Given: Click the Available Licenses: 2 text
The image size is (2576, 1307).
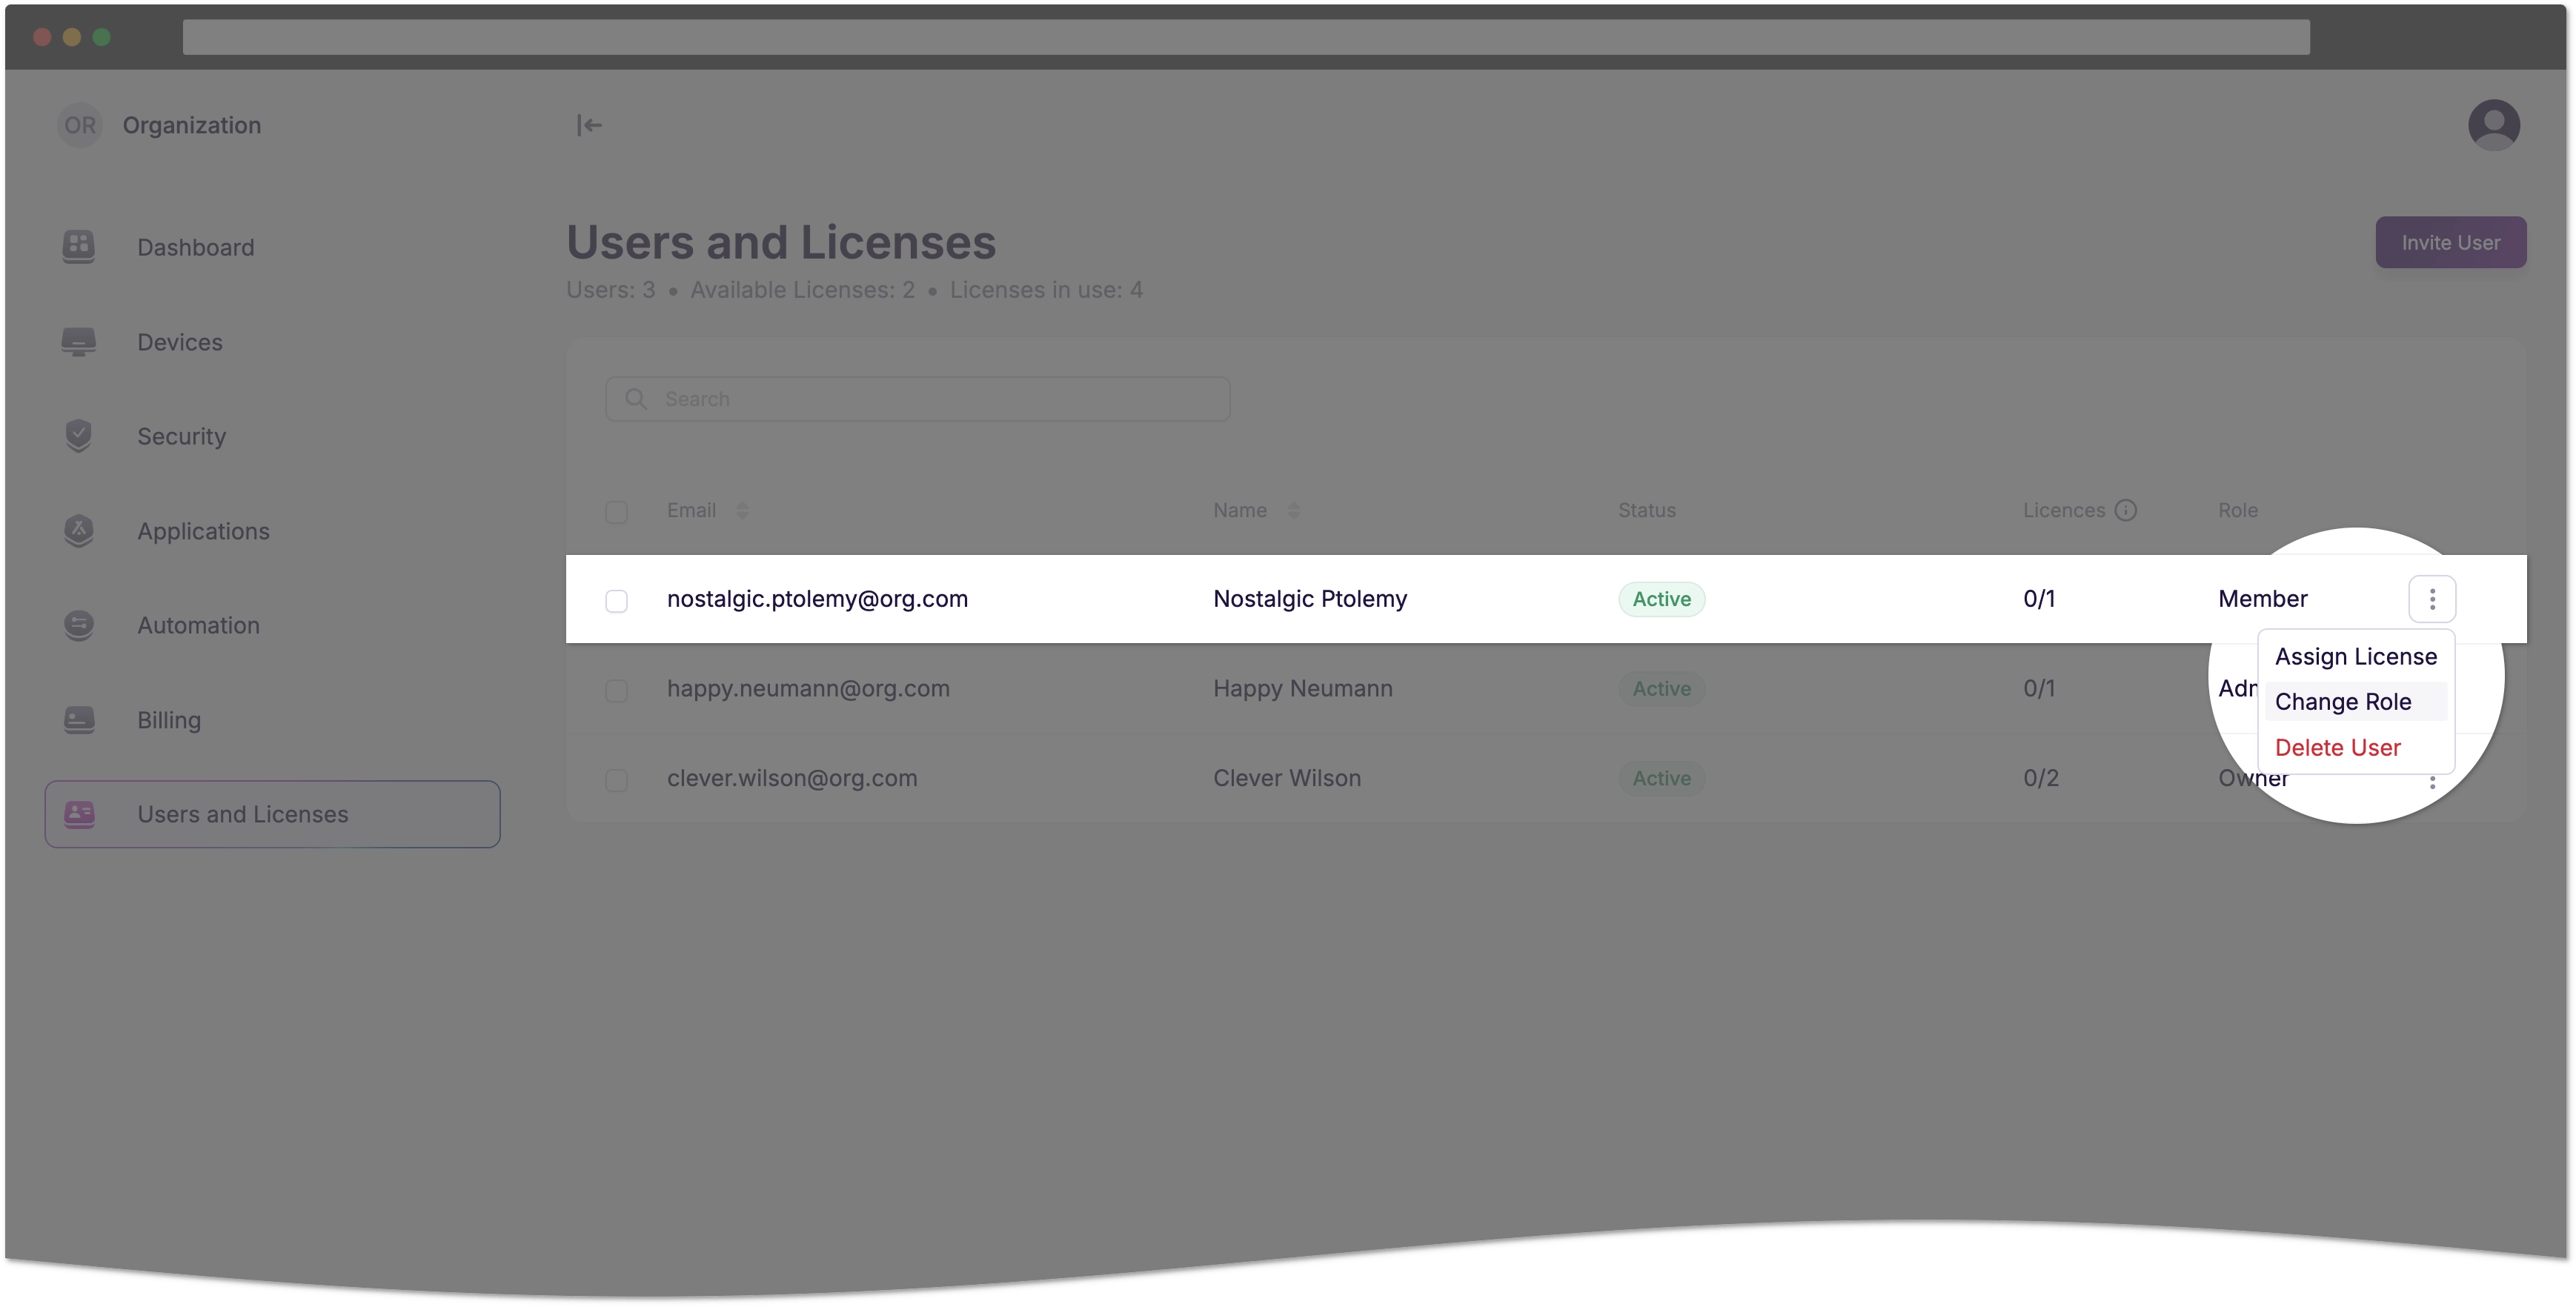Looking at the screenshot, I should [x=802, y=290].
